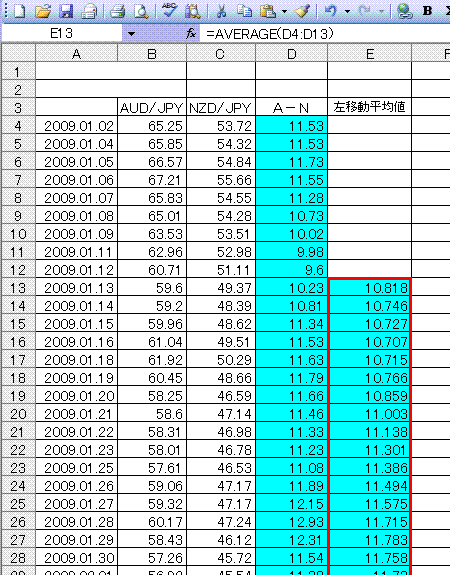The image size is (450, 575).
Task: Apply the Format Painter brush
Action: (x=303, y=11)
